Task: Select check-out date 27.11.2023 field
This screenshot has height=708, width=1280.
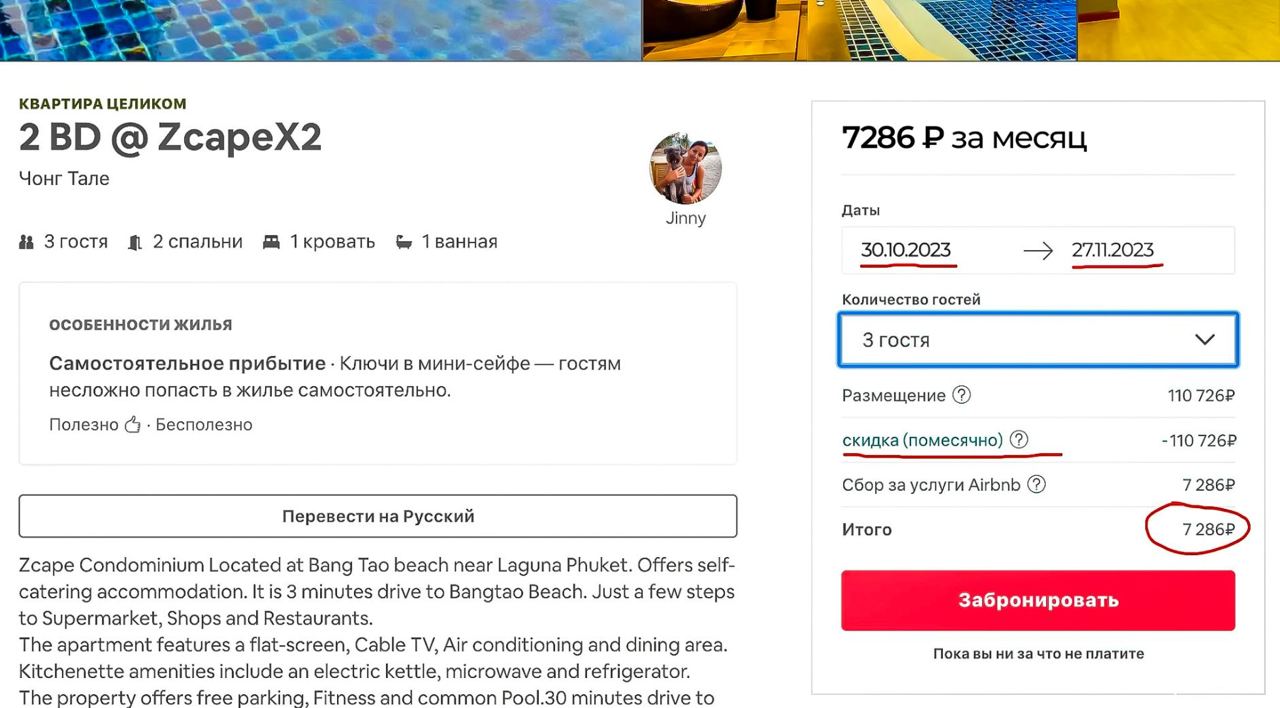Action: click(1113, 250)
